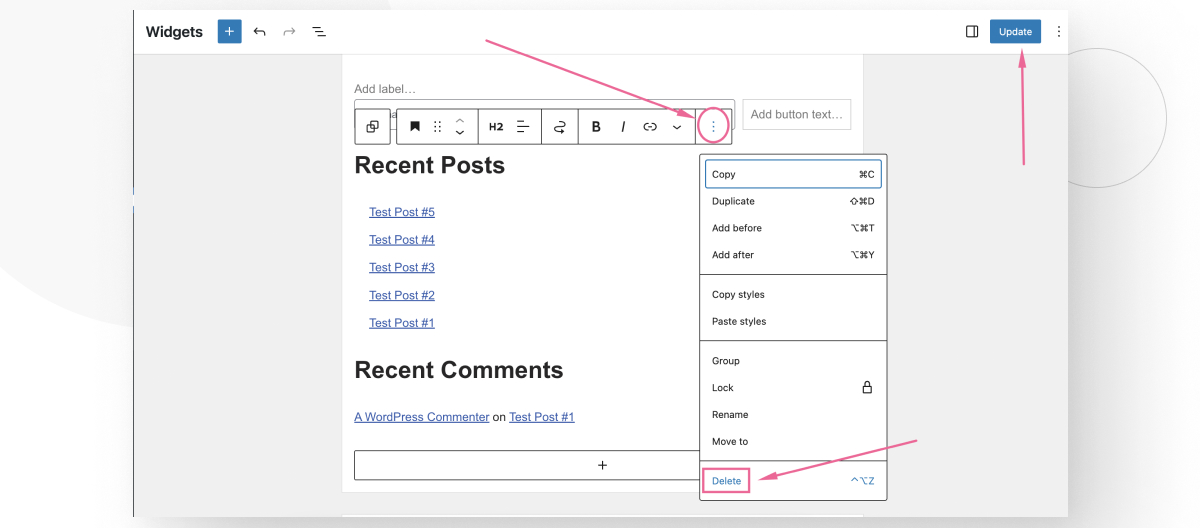Image resolution: width=1200 pixels, height=528 pixels.
Task: Select Add after menu item
Action: coord(793,255)
